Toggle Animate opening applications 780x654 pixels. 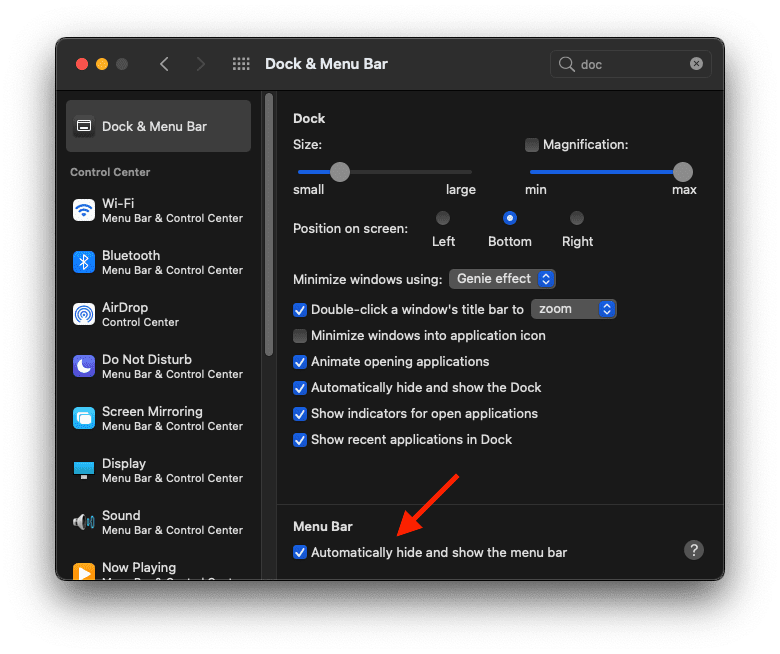299,362
